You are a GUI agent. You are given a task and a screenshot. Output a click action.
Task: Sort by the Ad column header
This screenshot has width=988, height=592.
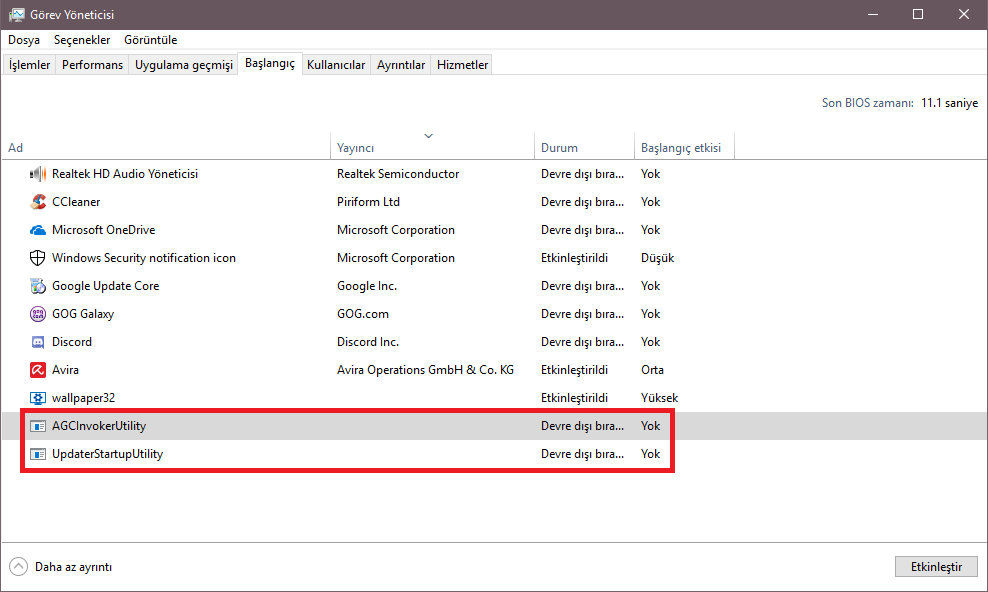coord(166,147)
